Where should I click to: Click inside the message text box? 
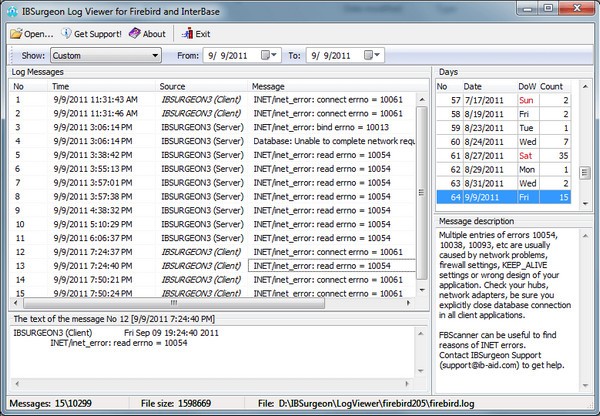point(215,360)
